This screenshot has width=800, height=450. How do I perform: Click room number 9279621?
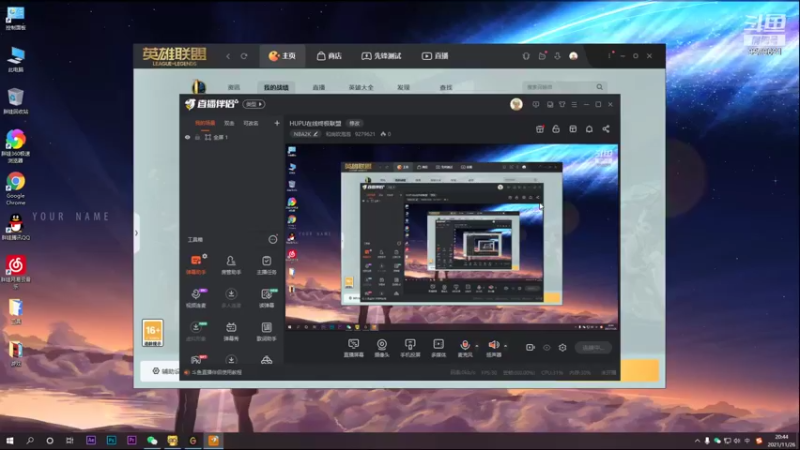coord(365,134)
